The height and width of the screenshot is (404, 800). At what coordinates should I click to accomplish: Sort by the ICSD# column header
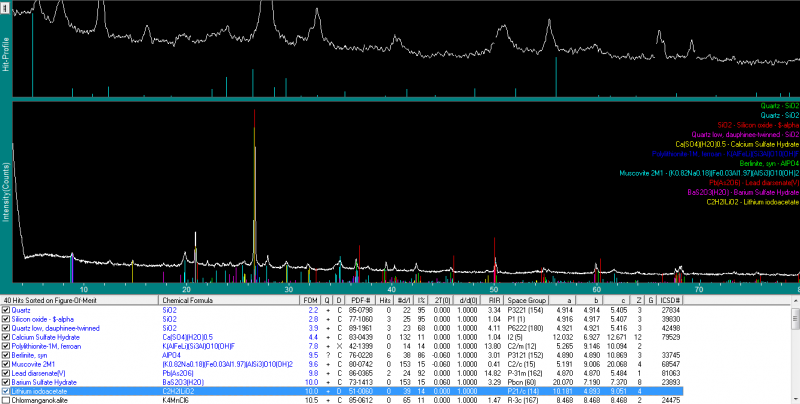pyautogui.click(x=670, y=300)
